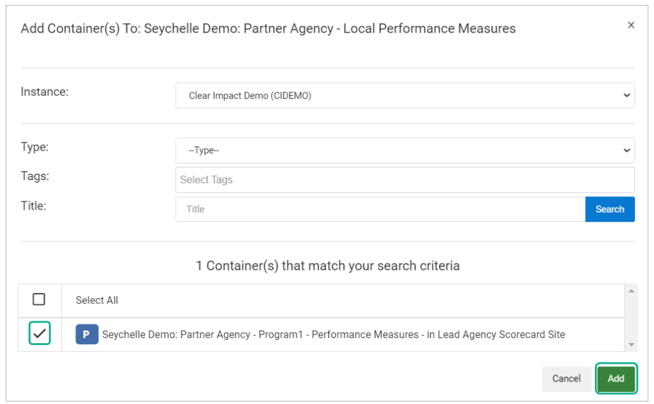This screenshot has width=654, height=404.
Task: Select the Seychelle Demo Program1 container title
Action: tap(333, 334)
